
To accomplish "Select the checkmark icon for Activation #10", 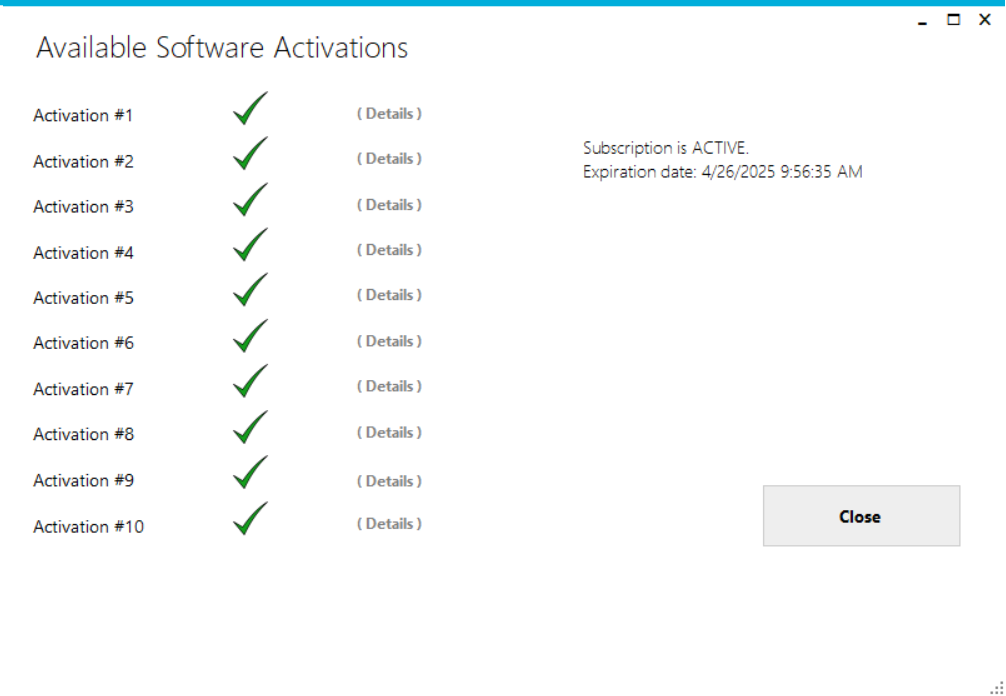I will click(249, 519).
